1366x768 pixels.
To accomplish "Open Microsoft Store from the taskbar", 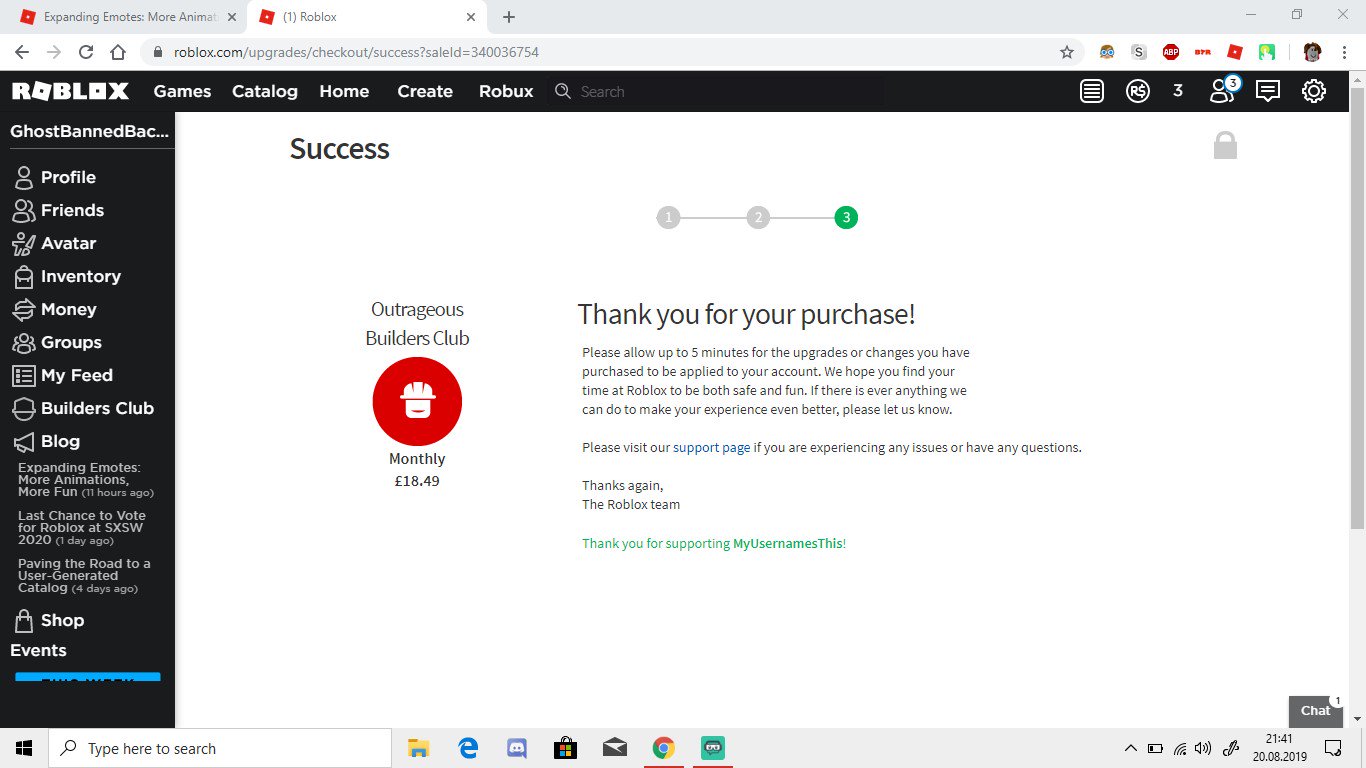I will click(566, 748).
